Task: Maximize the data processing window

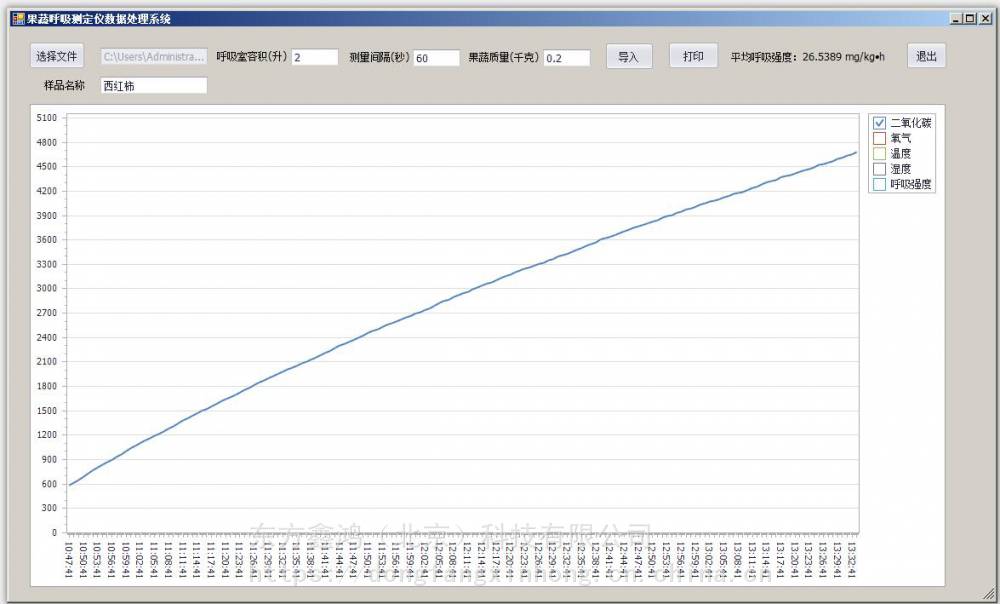Action: click(969, 19)
